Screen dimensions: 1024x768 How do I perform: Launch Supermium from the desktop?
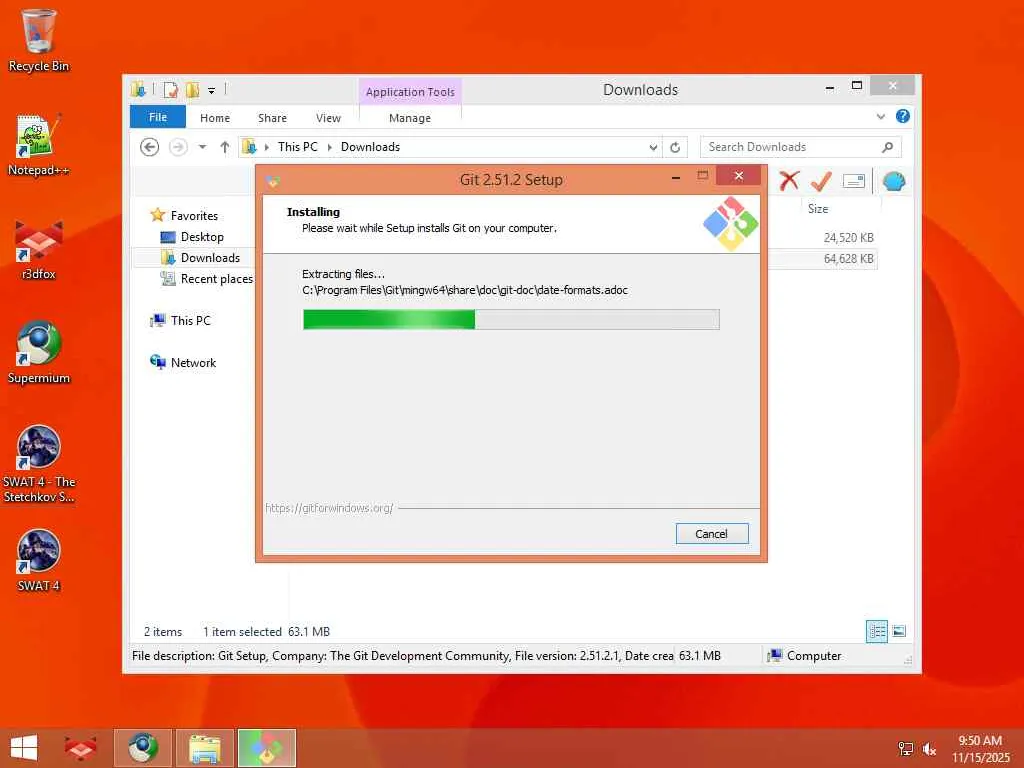pyautogui.click(x=39, y=353)
